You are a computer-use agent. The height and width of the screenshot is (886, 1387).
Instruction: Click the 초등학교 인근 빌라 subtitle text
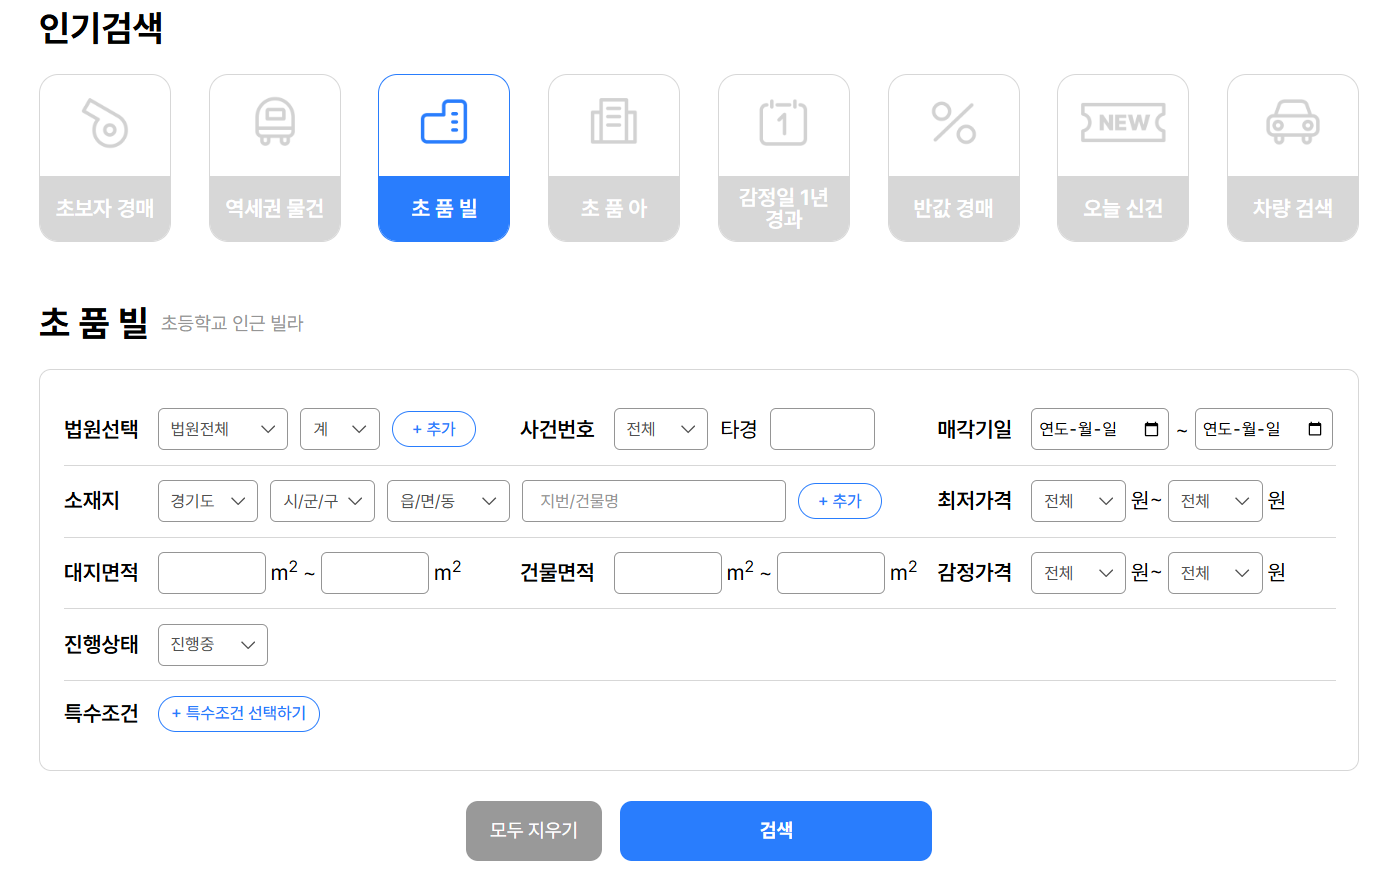click(x=232, y=323)
